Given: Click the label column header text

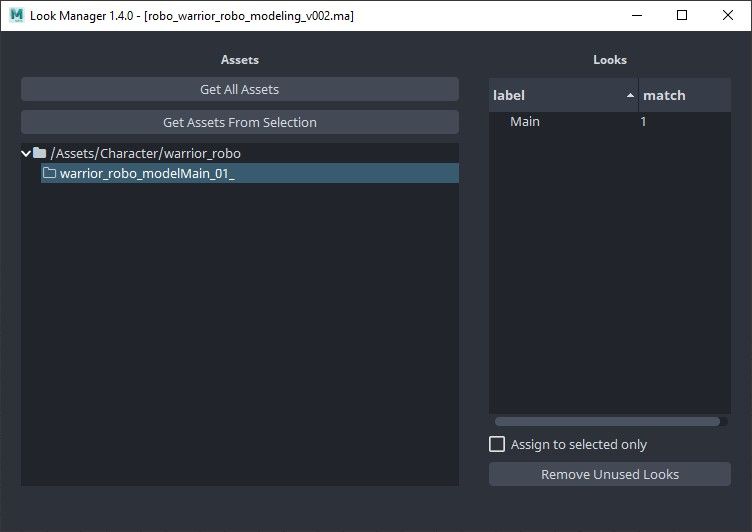Looking at the screenshot, I should click(509, 95).
